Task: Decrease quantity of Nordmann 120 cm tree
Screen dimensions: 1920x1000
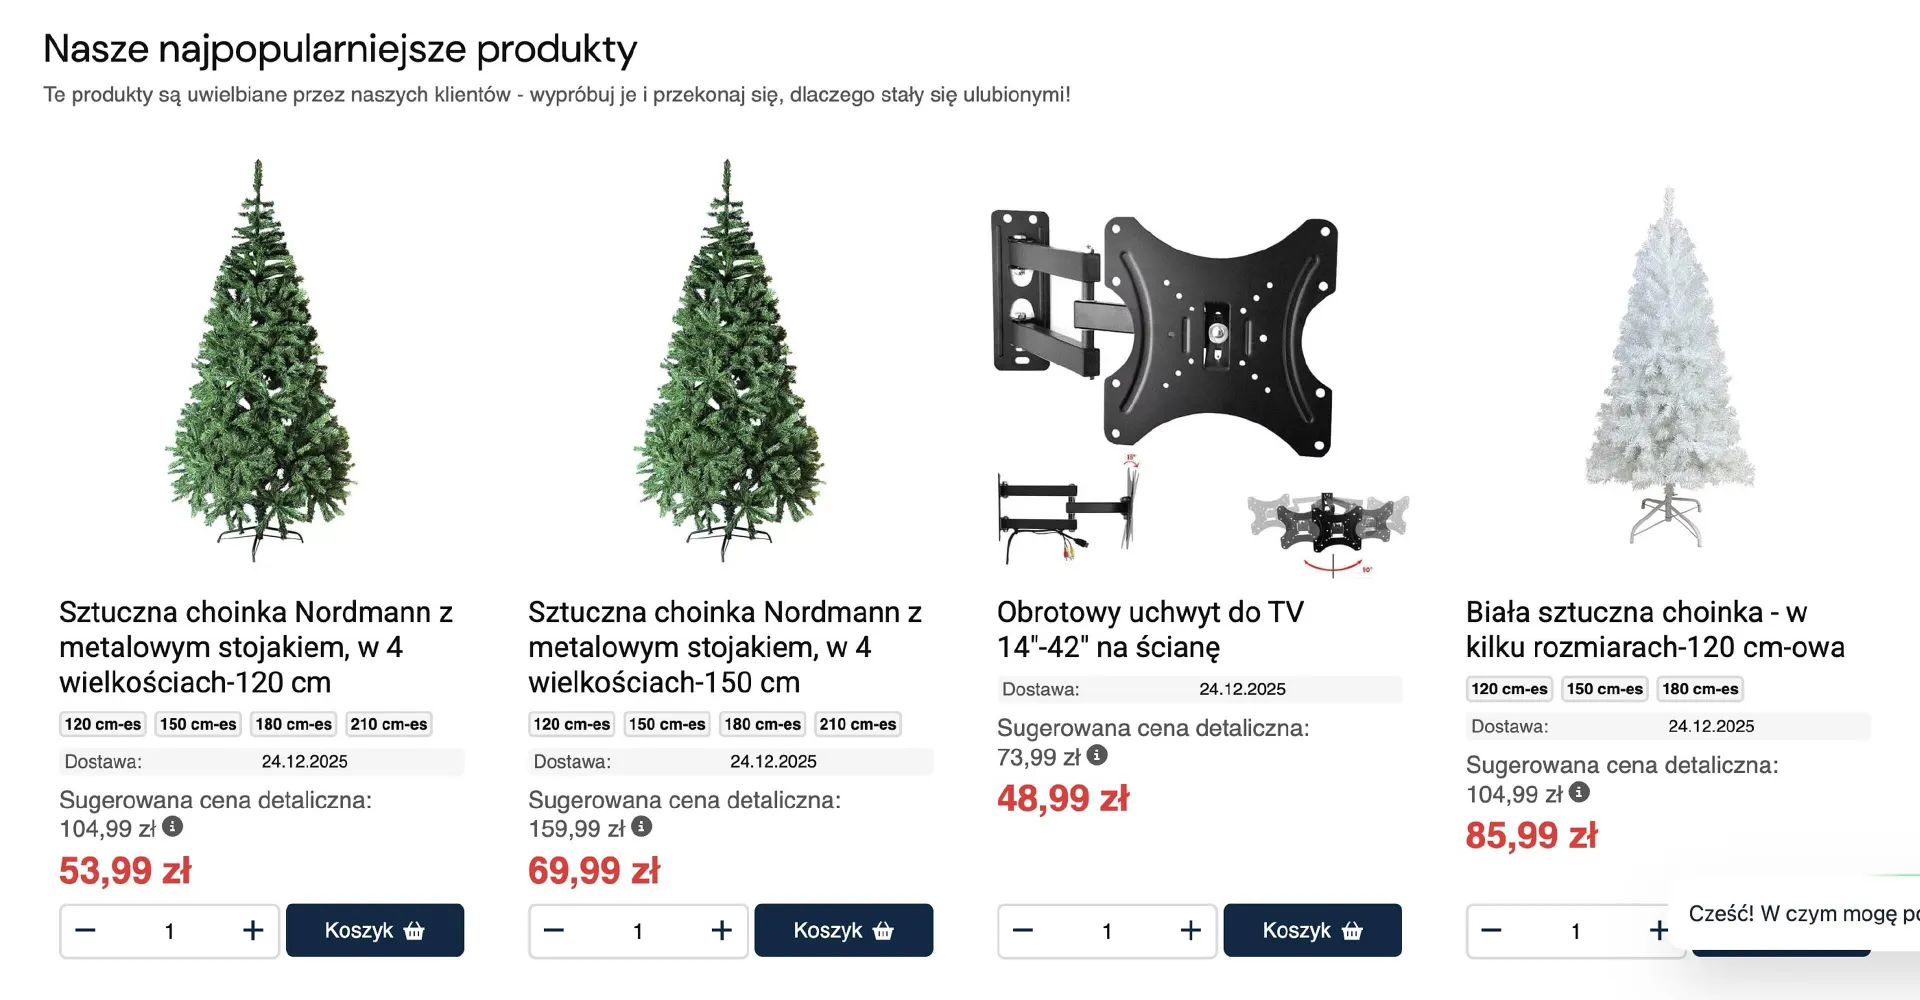Action: click(x=86, y=931)
